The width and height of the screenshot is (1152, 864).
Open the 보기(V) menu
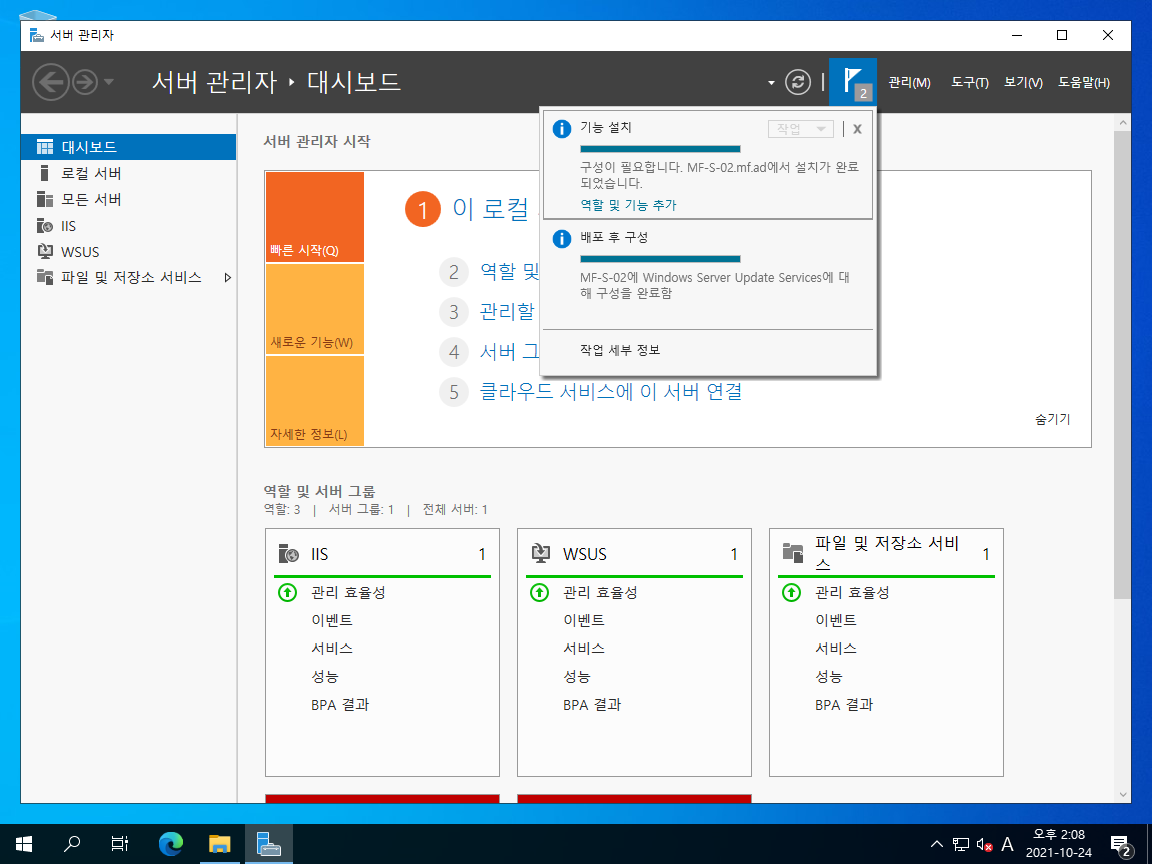click(1023, 82)
